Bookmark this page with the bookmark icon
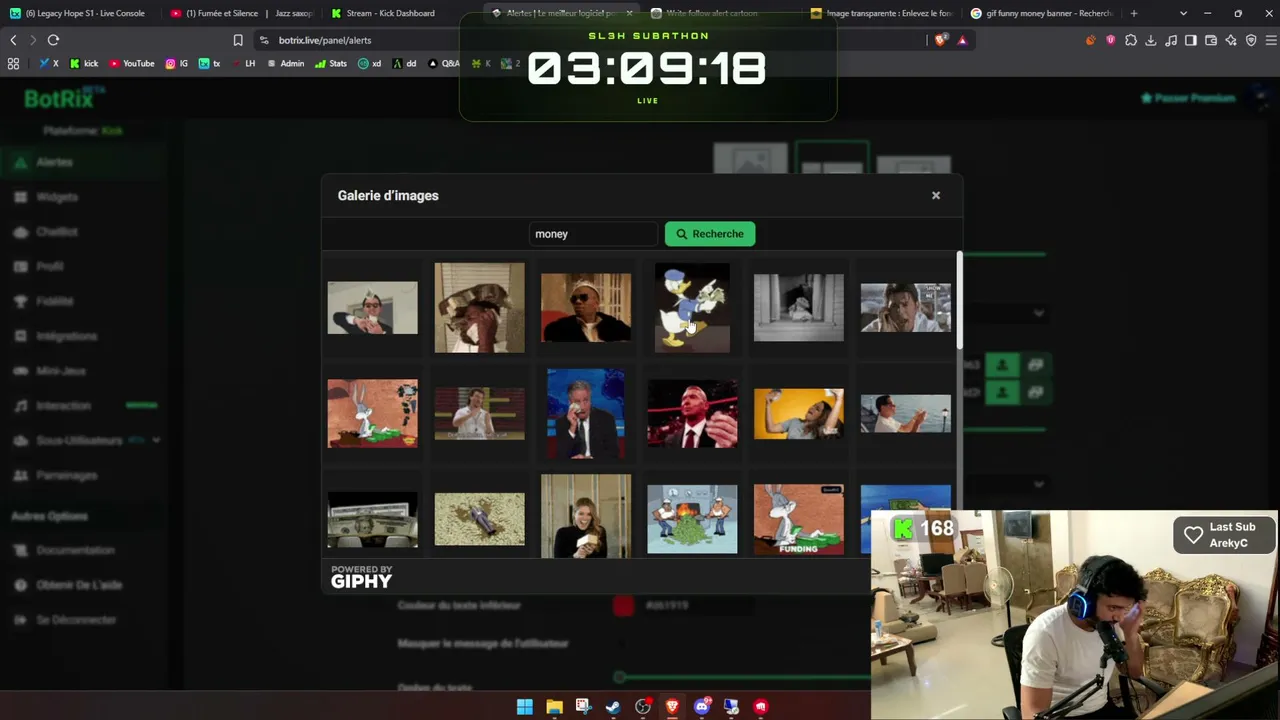This screenshot has width=1280, height=720. (x=238, y=40)
